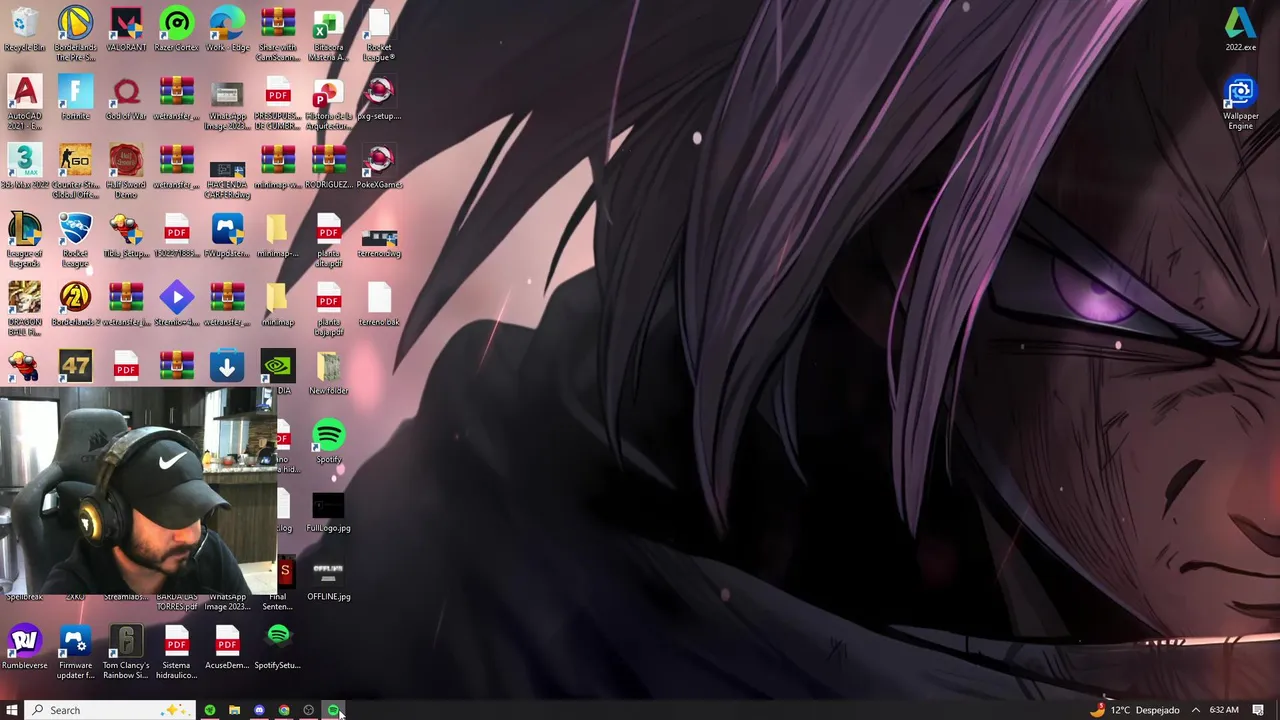Launch PokeXGames shortcut

[x=379, y=167]
